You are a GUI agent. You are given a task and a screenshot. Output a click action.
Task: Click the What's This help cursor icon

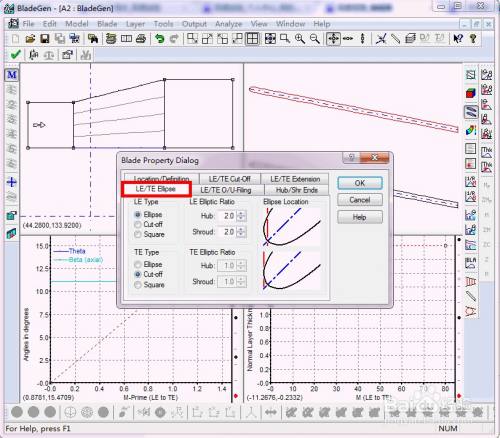pyautogui.click(x=458, y=39)
